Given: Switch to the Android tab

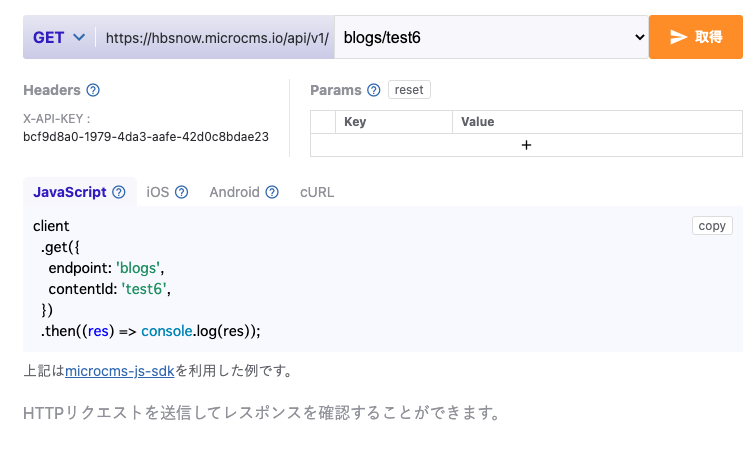Looking at the screenshot, I should [x=234, y=192].
